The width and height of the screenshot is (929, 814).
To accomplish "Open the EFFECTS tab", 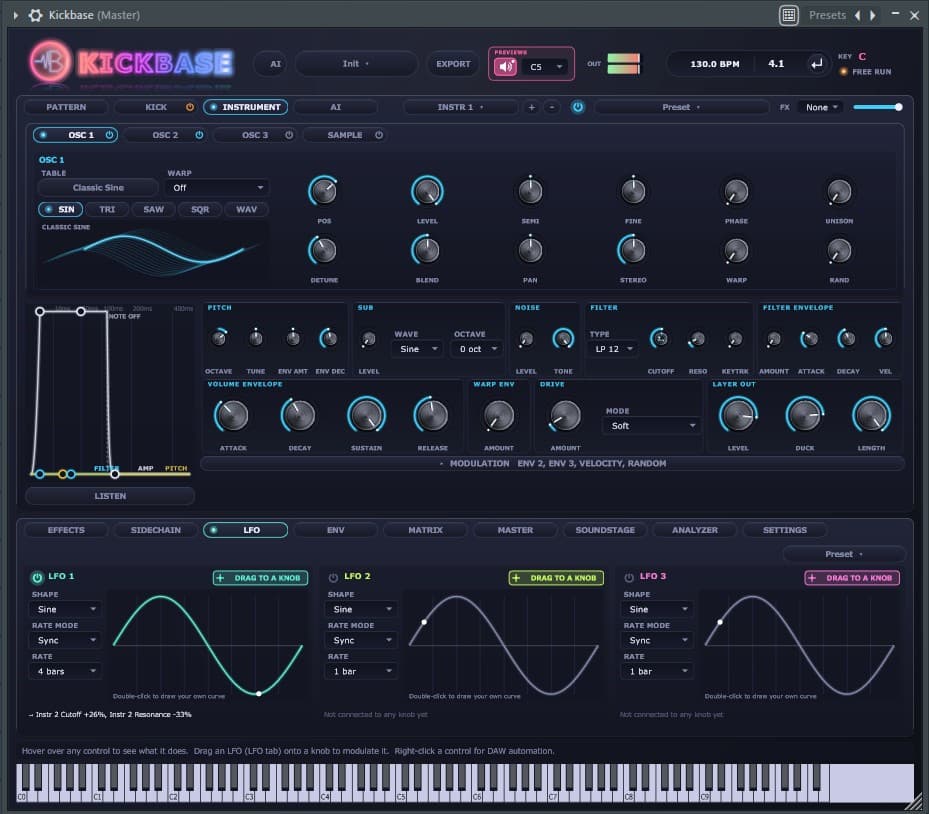I will 66,530.
